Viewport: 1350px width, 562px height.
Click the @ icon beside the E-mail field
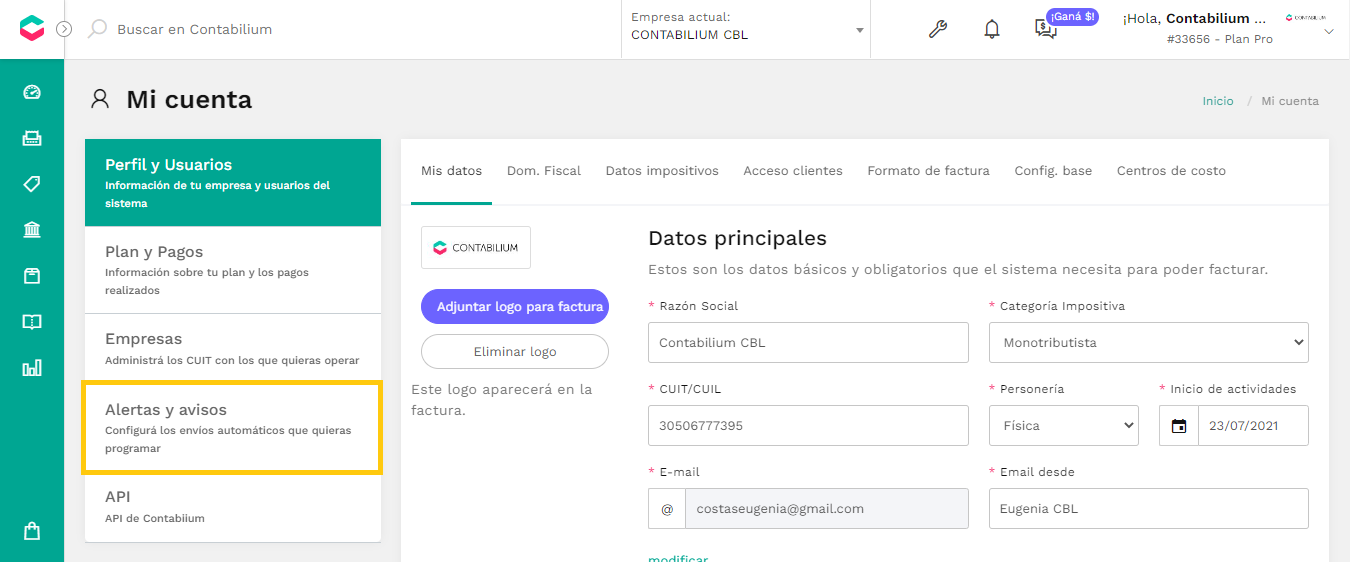tap(667, 508)
